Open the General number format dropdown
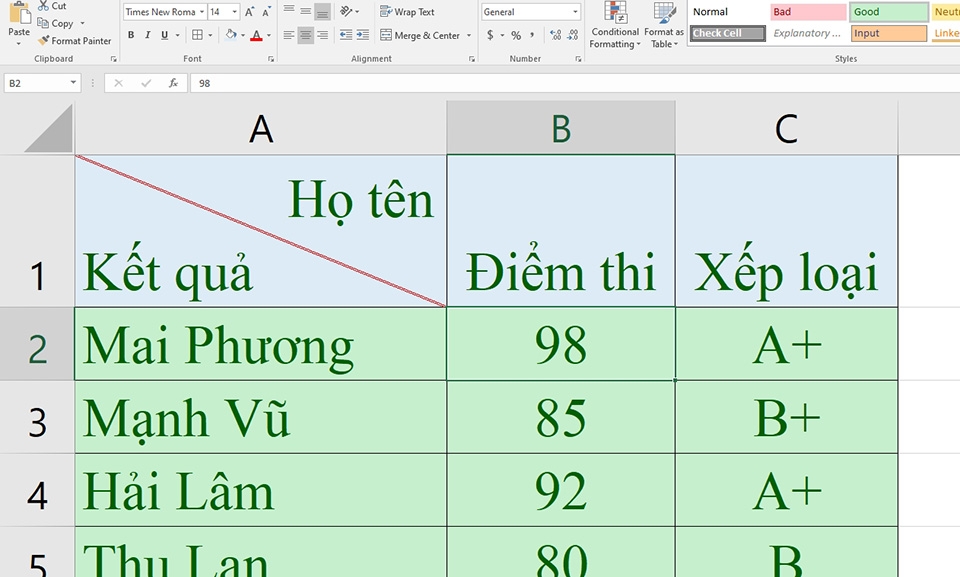This screenshot has width=960, height=577. tap(575, 12)
